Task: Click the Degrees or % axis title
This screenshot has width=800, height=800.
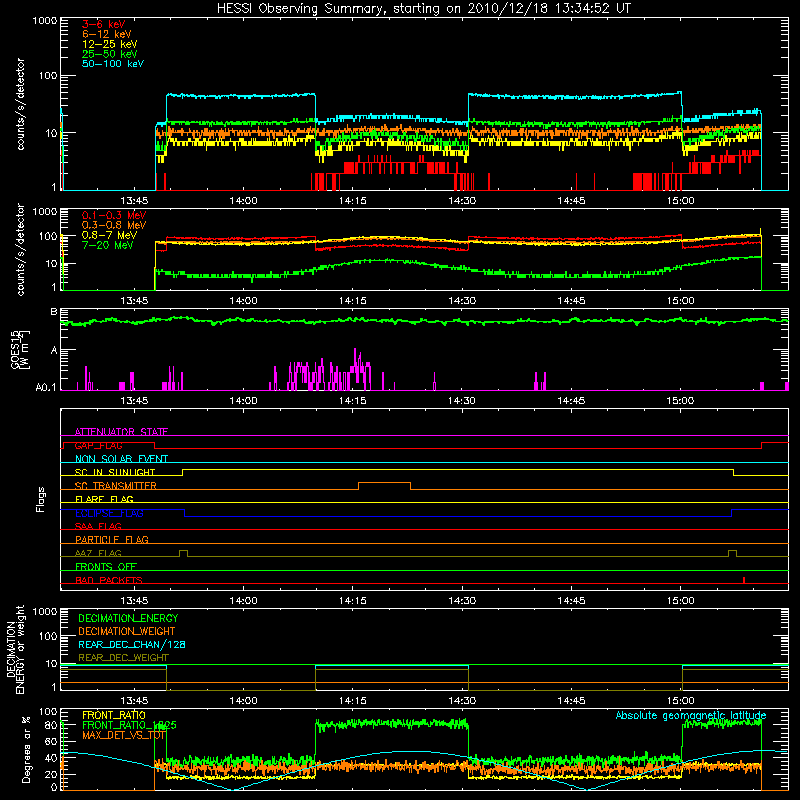Action: pyautogui.click(x=26, y=749)
